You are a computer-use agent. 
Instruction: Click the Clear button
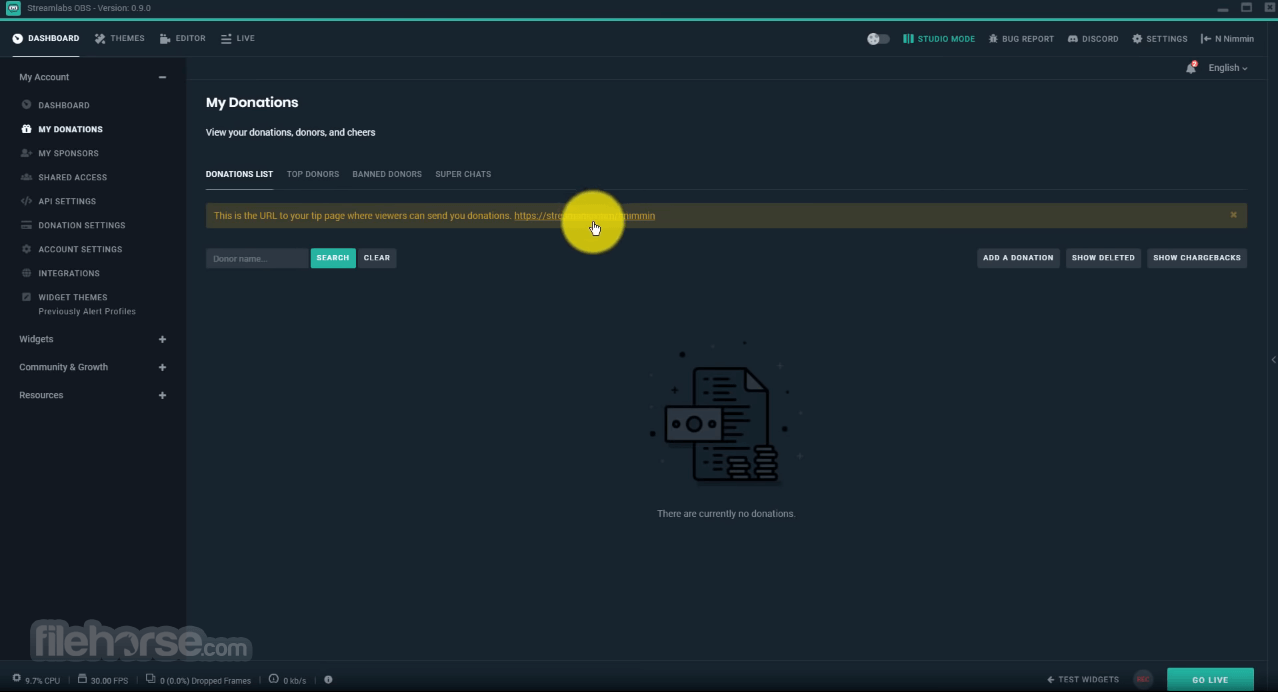(x=377, y=258)
